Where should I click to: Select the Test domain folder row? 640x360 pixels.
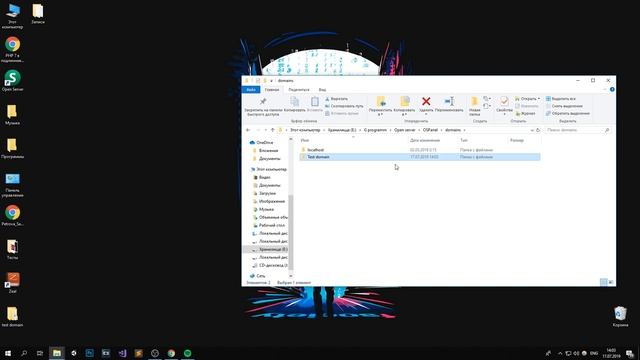click(420, 157)
